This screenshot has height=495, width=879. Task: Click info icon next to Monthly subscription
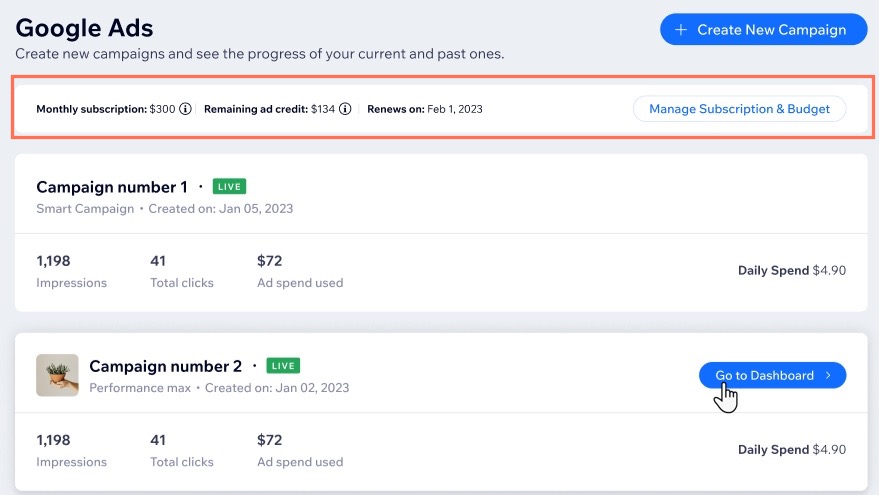(185, 109)
